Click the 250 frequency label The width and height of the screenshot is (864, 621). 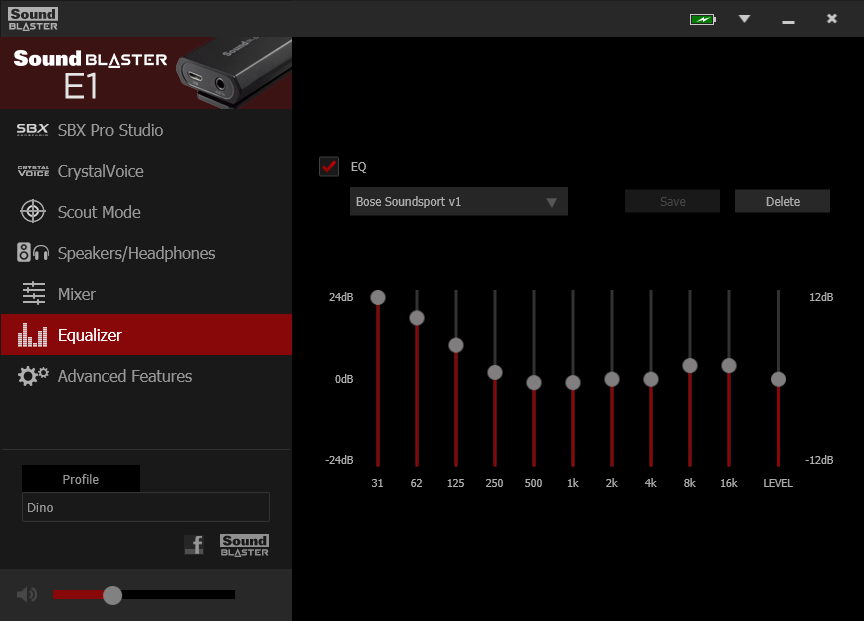(494, 483)
